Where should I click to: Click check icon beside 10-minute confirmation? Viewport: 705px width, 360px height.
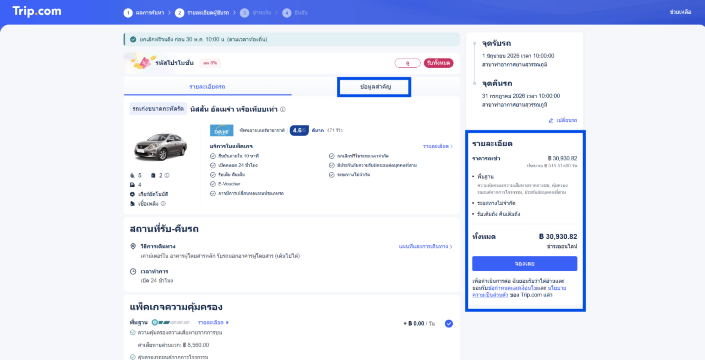pyautogui.click(x=213, y=156)
